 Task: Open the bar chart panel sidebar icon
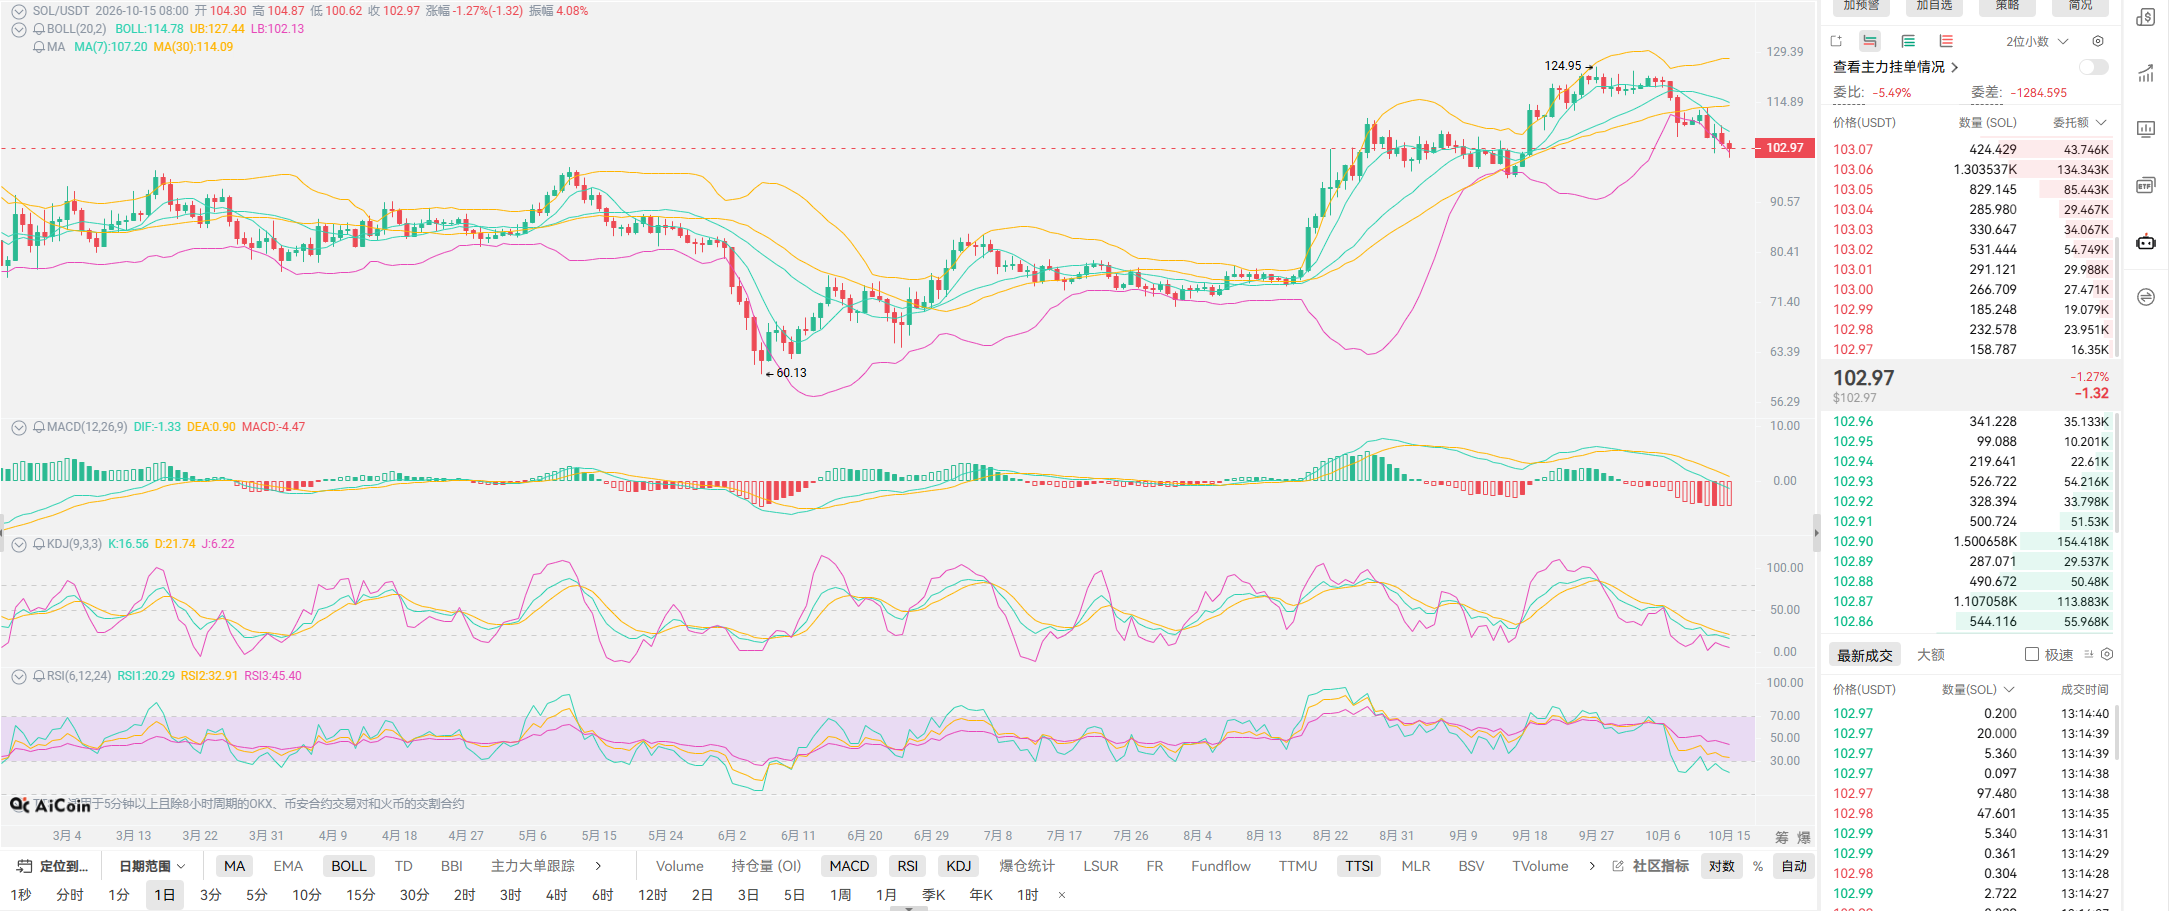[x=2146, y=129]
